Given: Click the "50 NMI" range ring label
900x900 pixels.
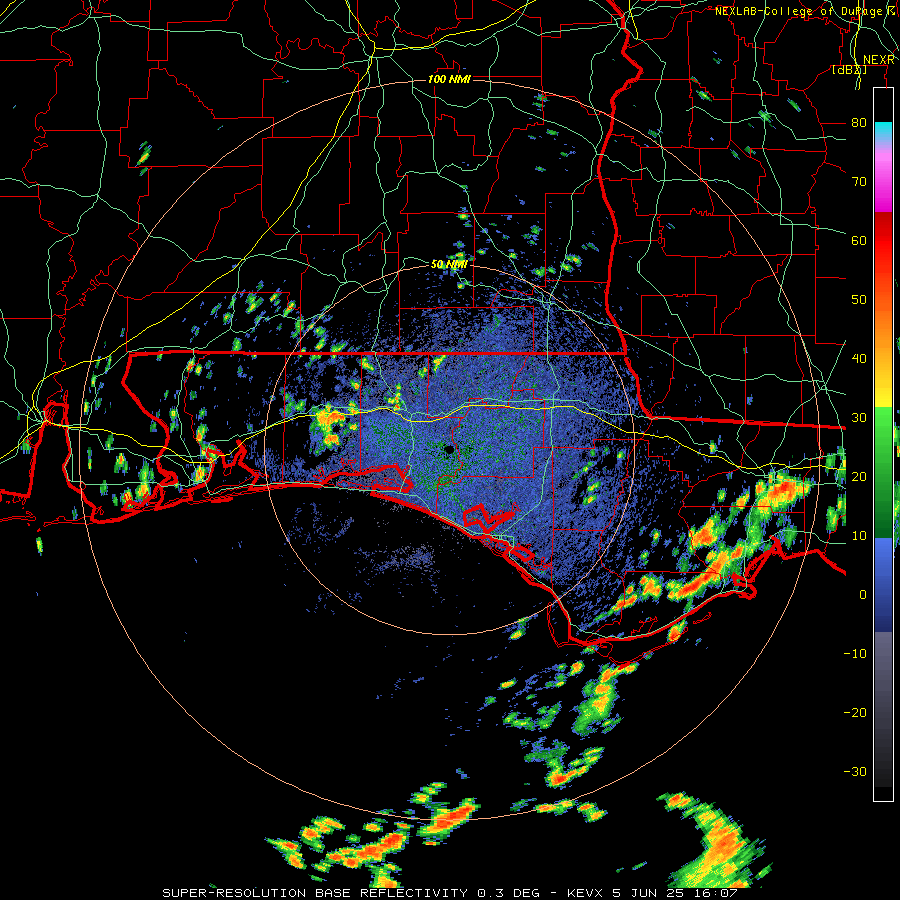Looking at the screenshot, I should [449, 265].
